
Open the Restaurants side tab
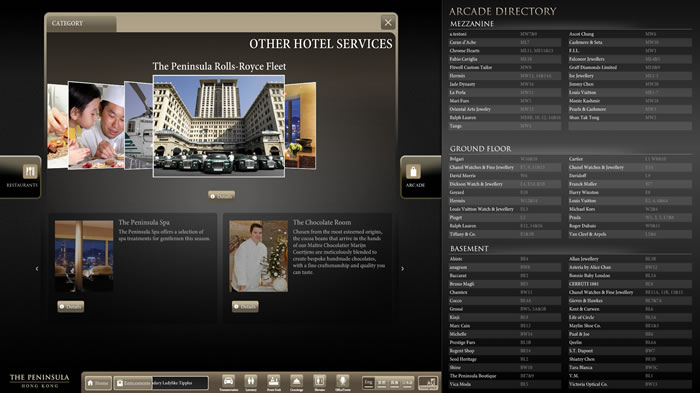(21, 176)
